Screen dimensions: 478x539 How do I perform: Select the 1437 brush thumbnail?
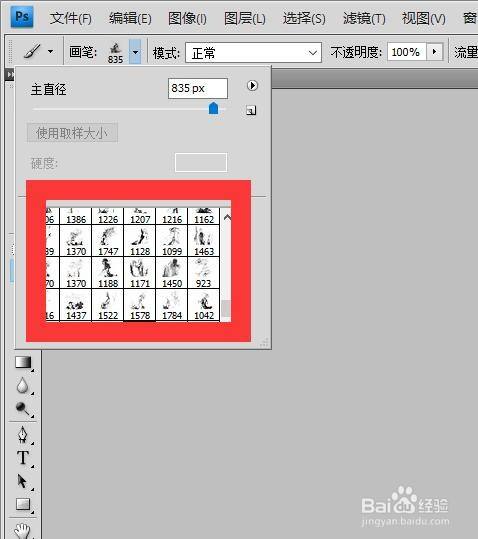click(x=76, y=305)
